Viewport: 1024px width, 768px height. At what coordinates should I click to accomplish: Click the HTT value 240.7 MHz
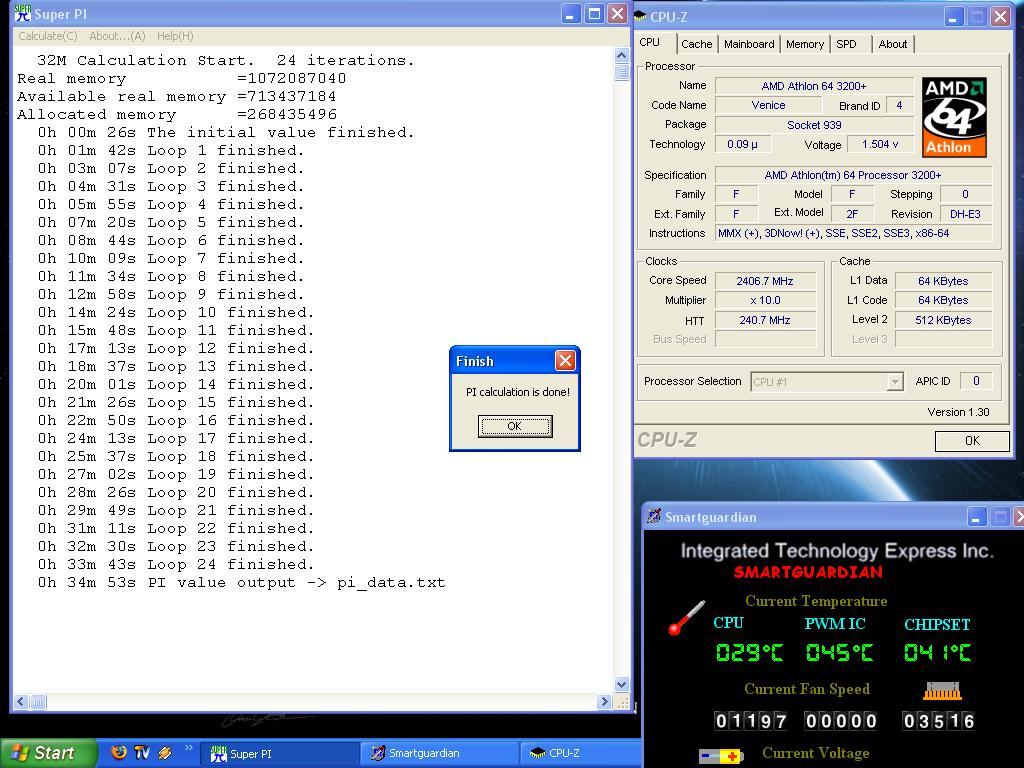tap(765, 320)
